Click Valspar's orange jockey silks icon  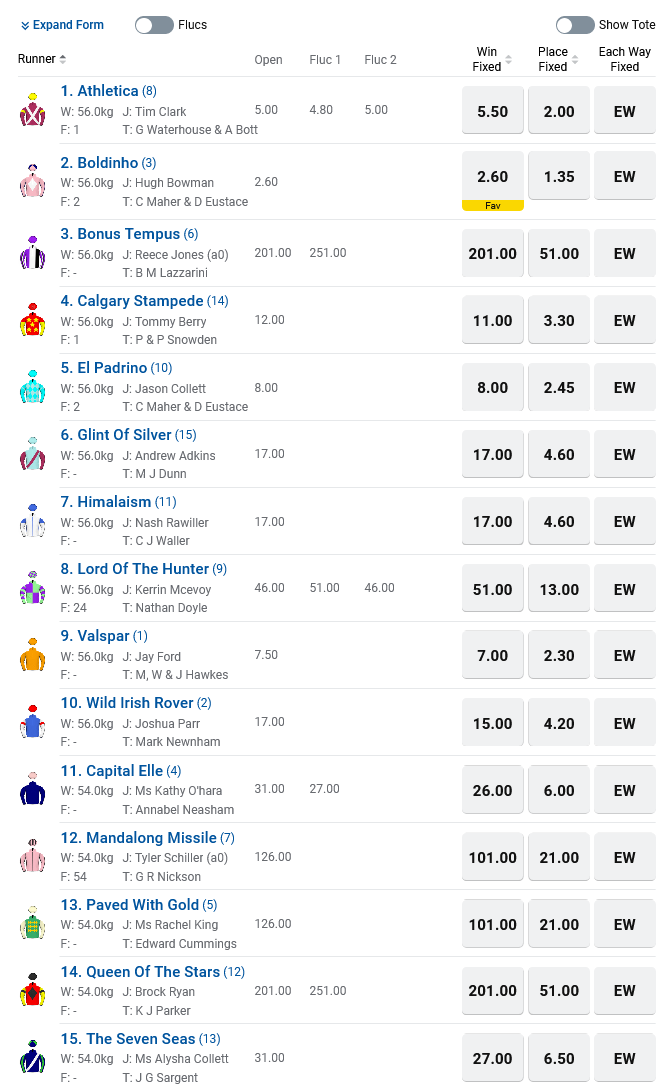point(33,655)
